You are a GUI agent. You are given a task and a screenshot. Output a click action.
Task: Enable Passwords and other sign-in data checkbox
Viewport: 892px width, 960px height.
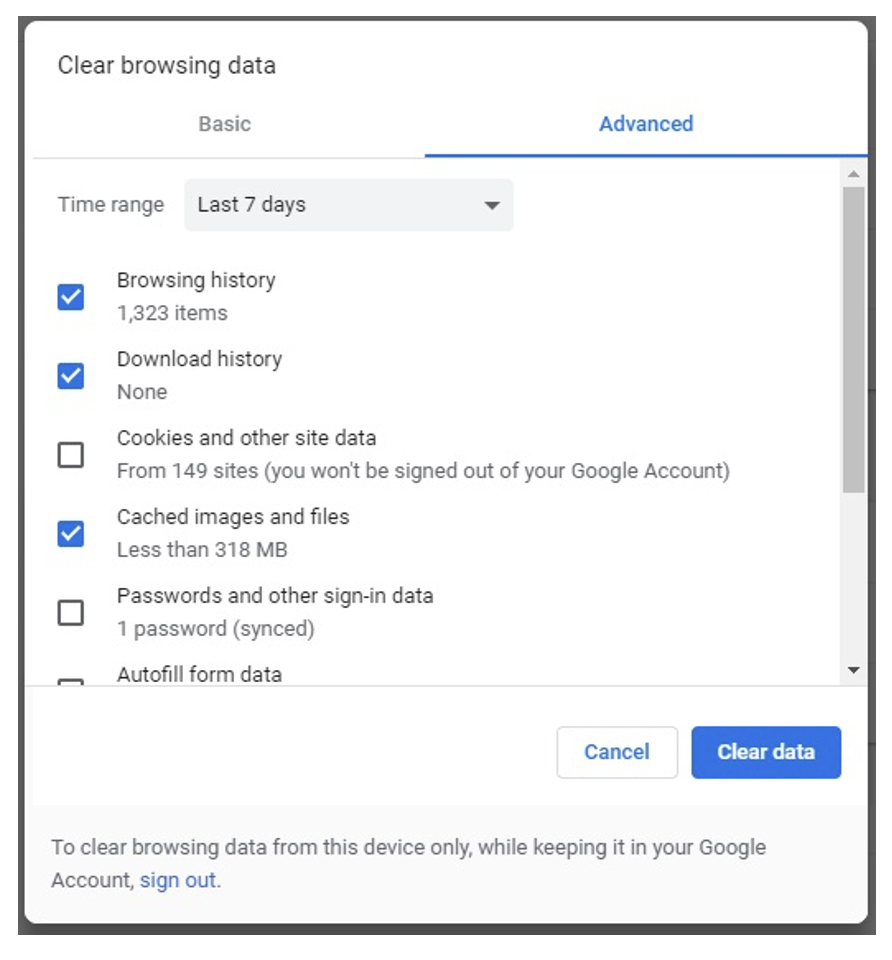click(x=71, y=612)
